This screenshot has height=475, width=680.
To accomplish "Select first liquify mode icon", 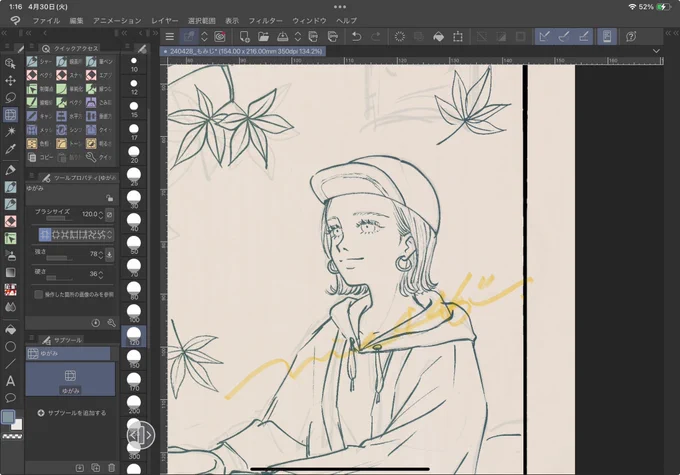I will pyautogui.click(x=45, y=235).
